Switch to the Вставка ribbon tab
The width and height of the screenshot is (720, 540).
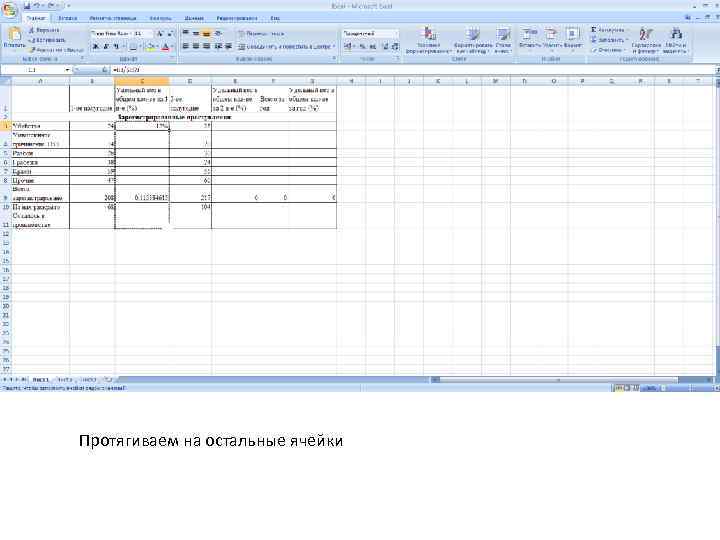click(x=68, y=18)
